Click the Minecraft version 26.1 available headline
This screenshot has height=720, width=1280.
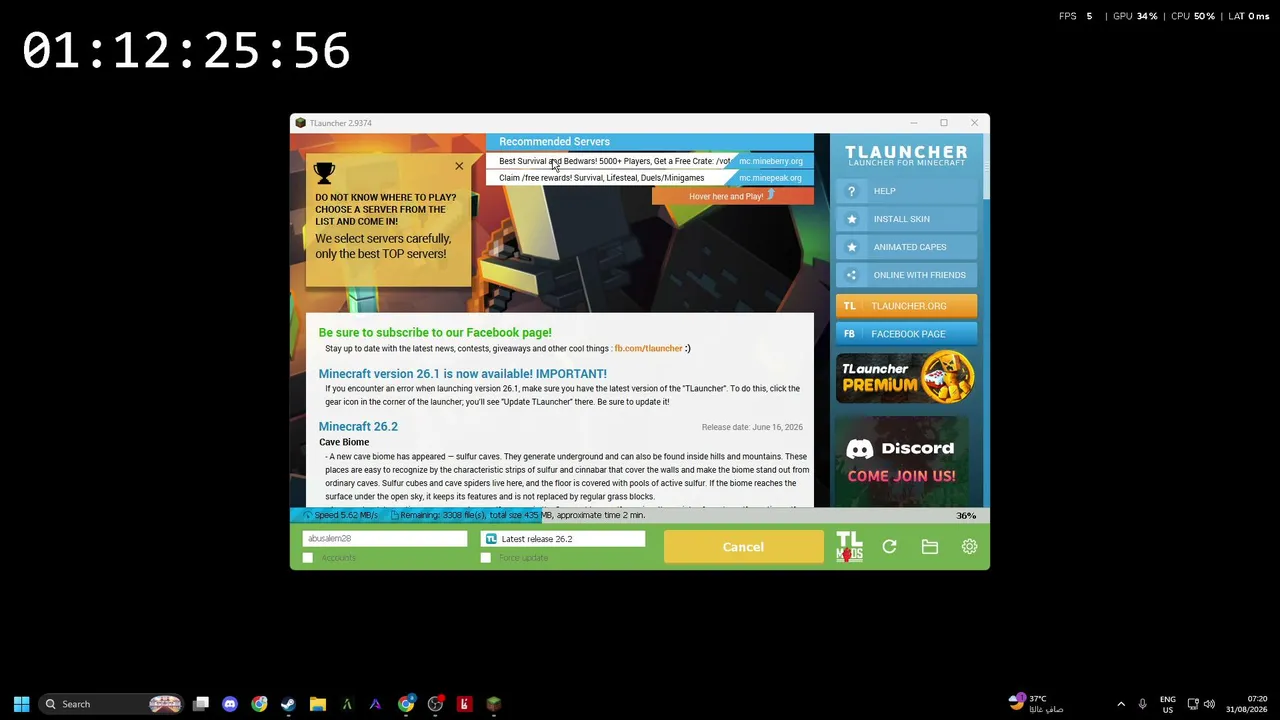pyautogui.click(x=463, y=374)
